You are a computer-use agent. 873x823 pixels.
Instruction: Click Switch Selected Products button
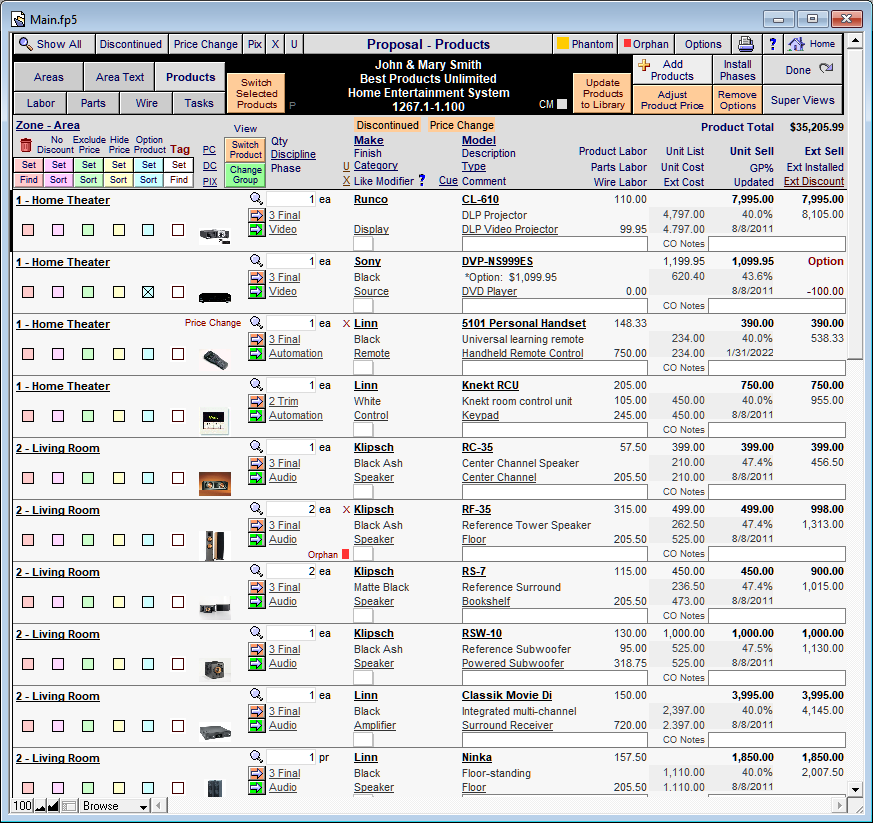coord(256,93)
